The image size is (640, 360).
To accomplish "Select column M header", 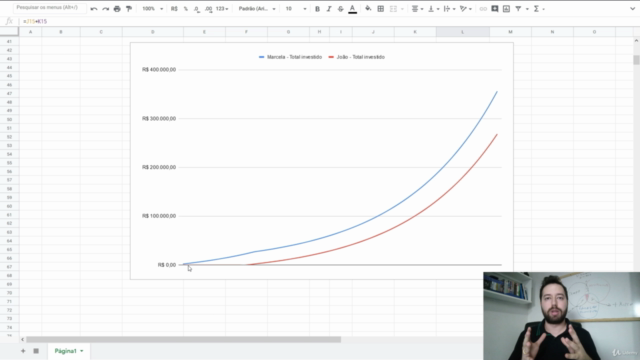I will (510, 32).
